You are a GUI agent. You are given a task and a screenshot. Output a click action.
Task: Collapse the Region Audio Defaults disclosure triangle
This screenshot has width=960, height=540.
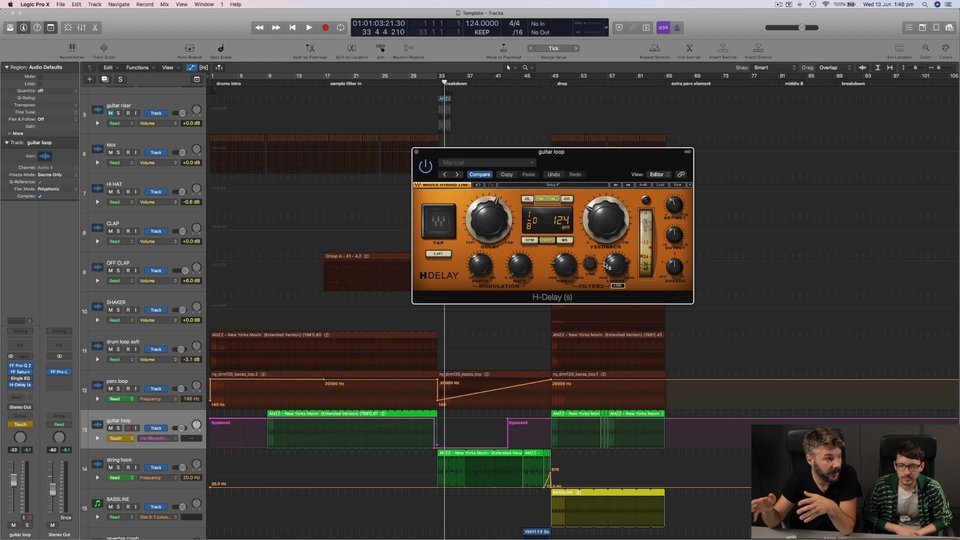[7, 67]
